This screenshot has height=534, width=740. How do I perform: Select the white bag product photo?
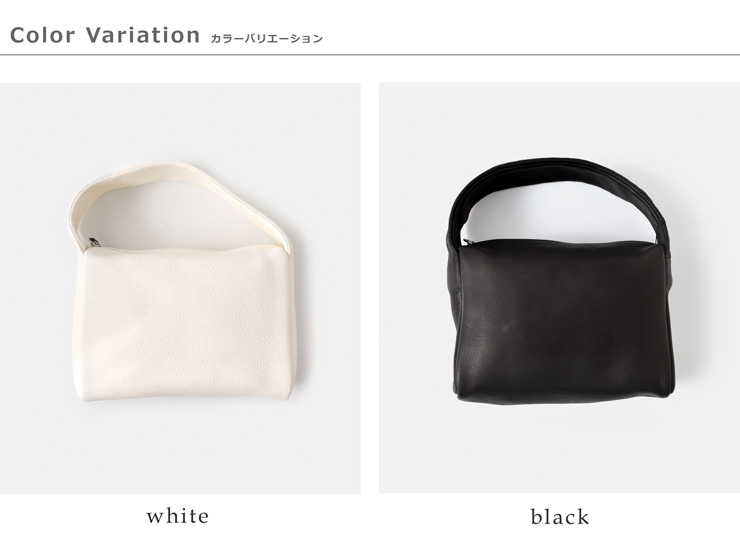pyautogui.click(x=180, y=288)
